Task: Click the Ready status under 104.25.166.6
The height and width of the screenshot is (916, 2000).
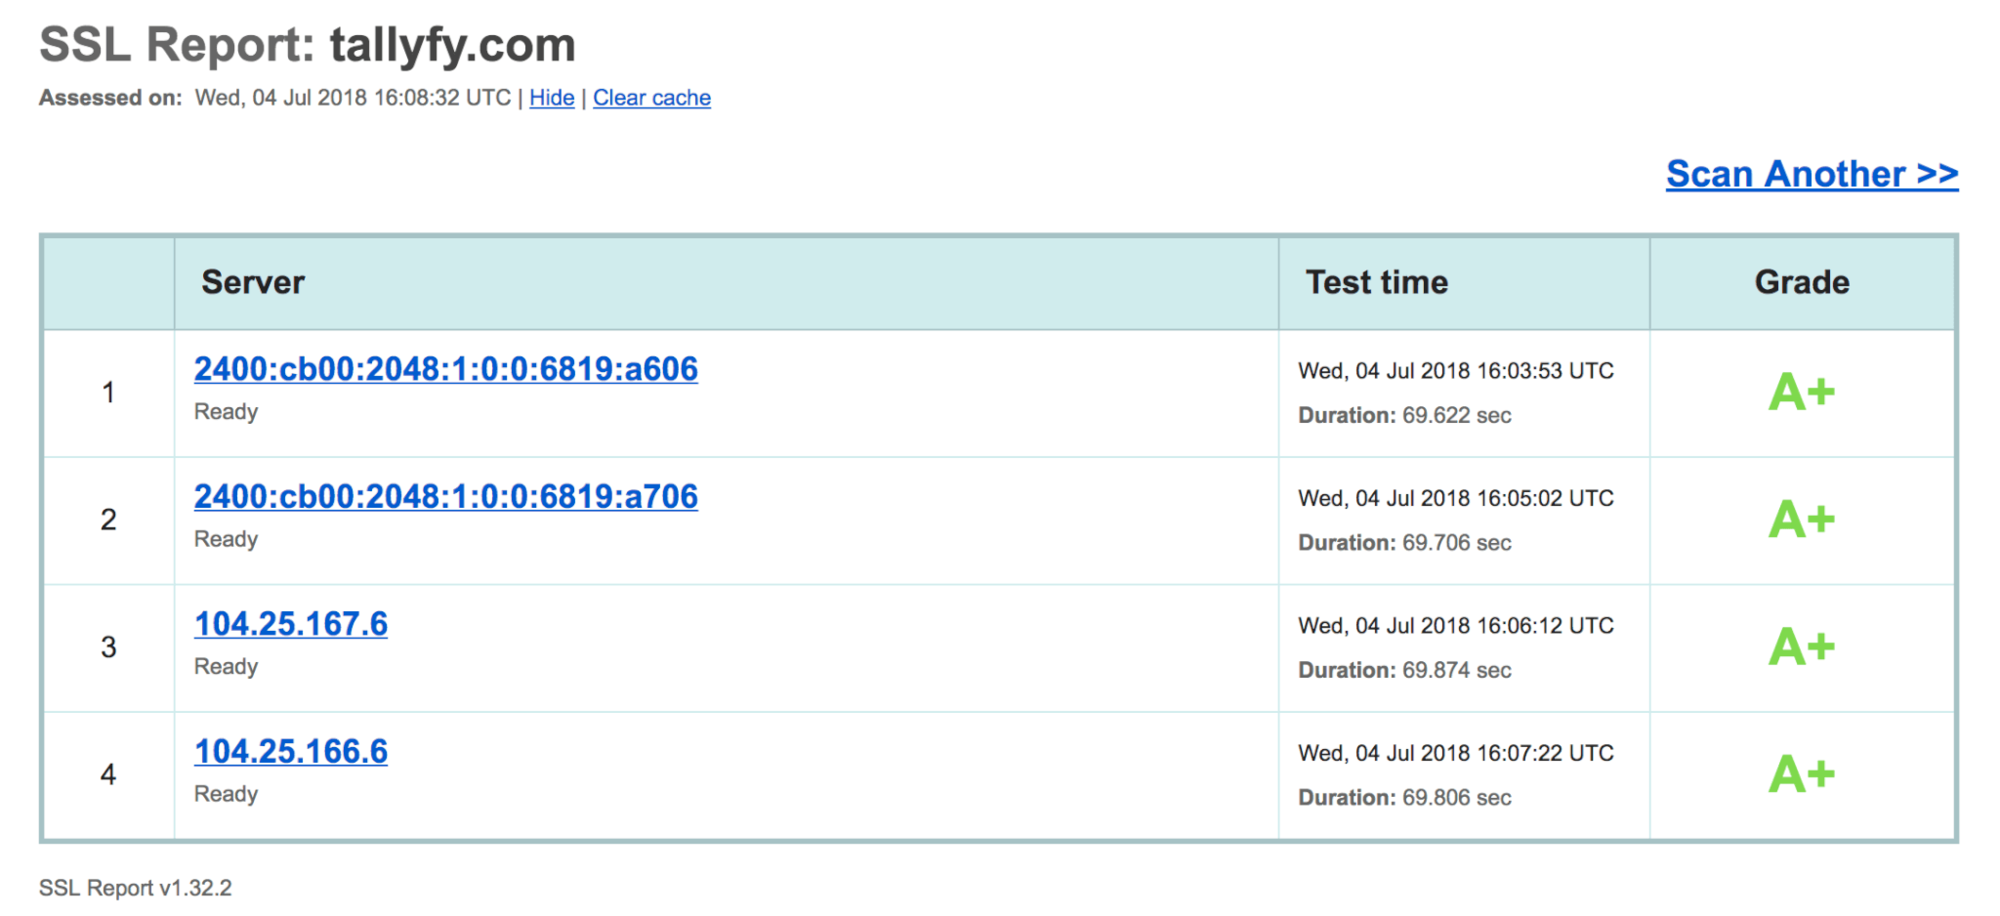Action: coord(225,793)
